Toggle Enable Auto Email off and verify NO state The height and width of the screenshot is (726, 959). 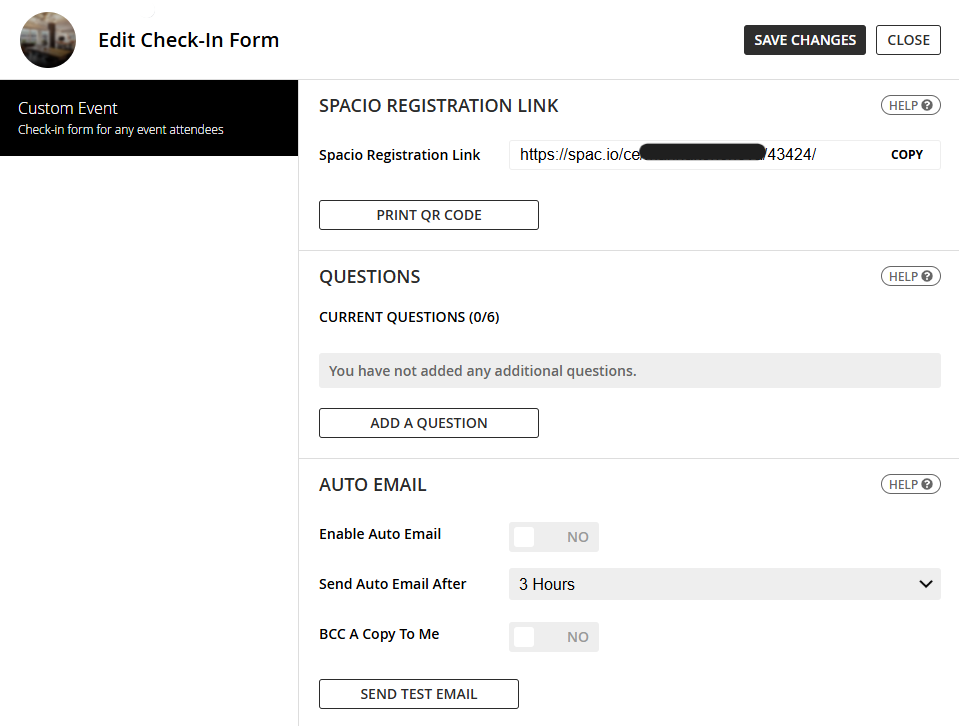coord(553,537)
